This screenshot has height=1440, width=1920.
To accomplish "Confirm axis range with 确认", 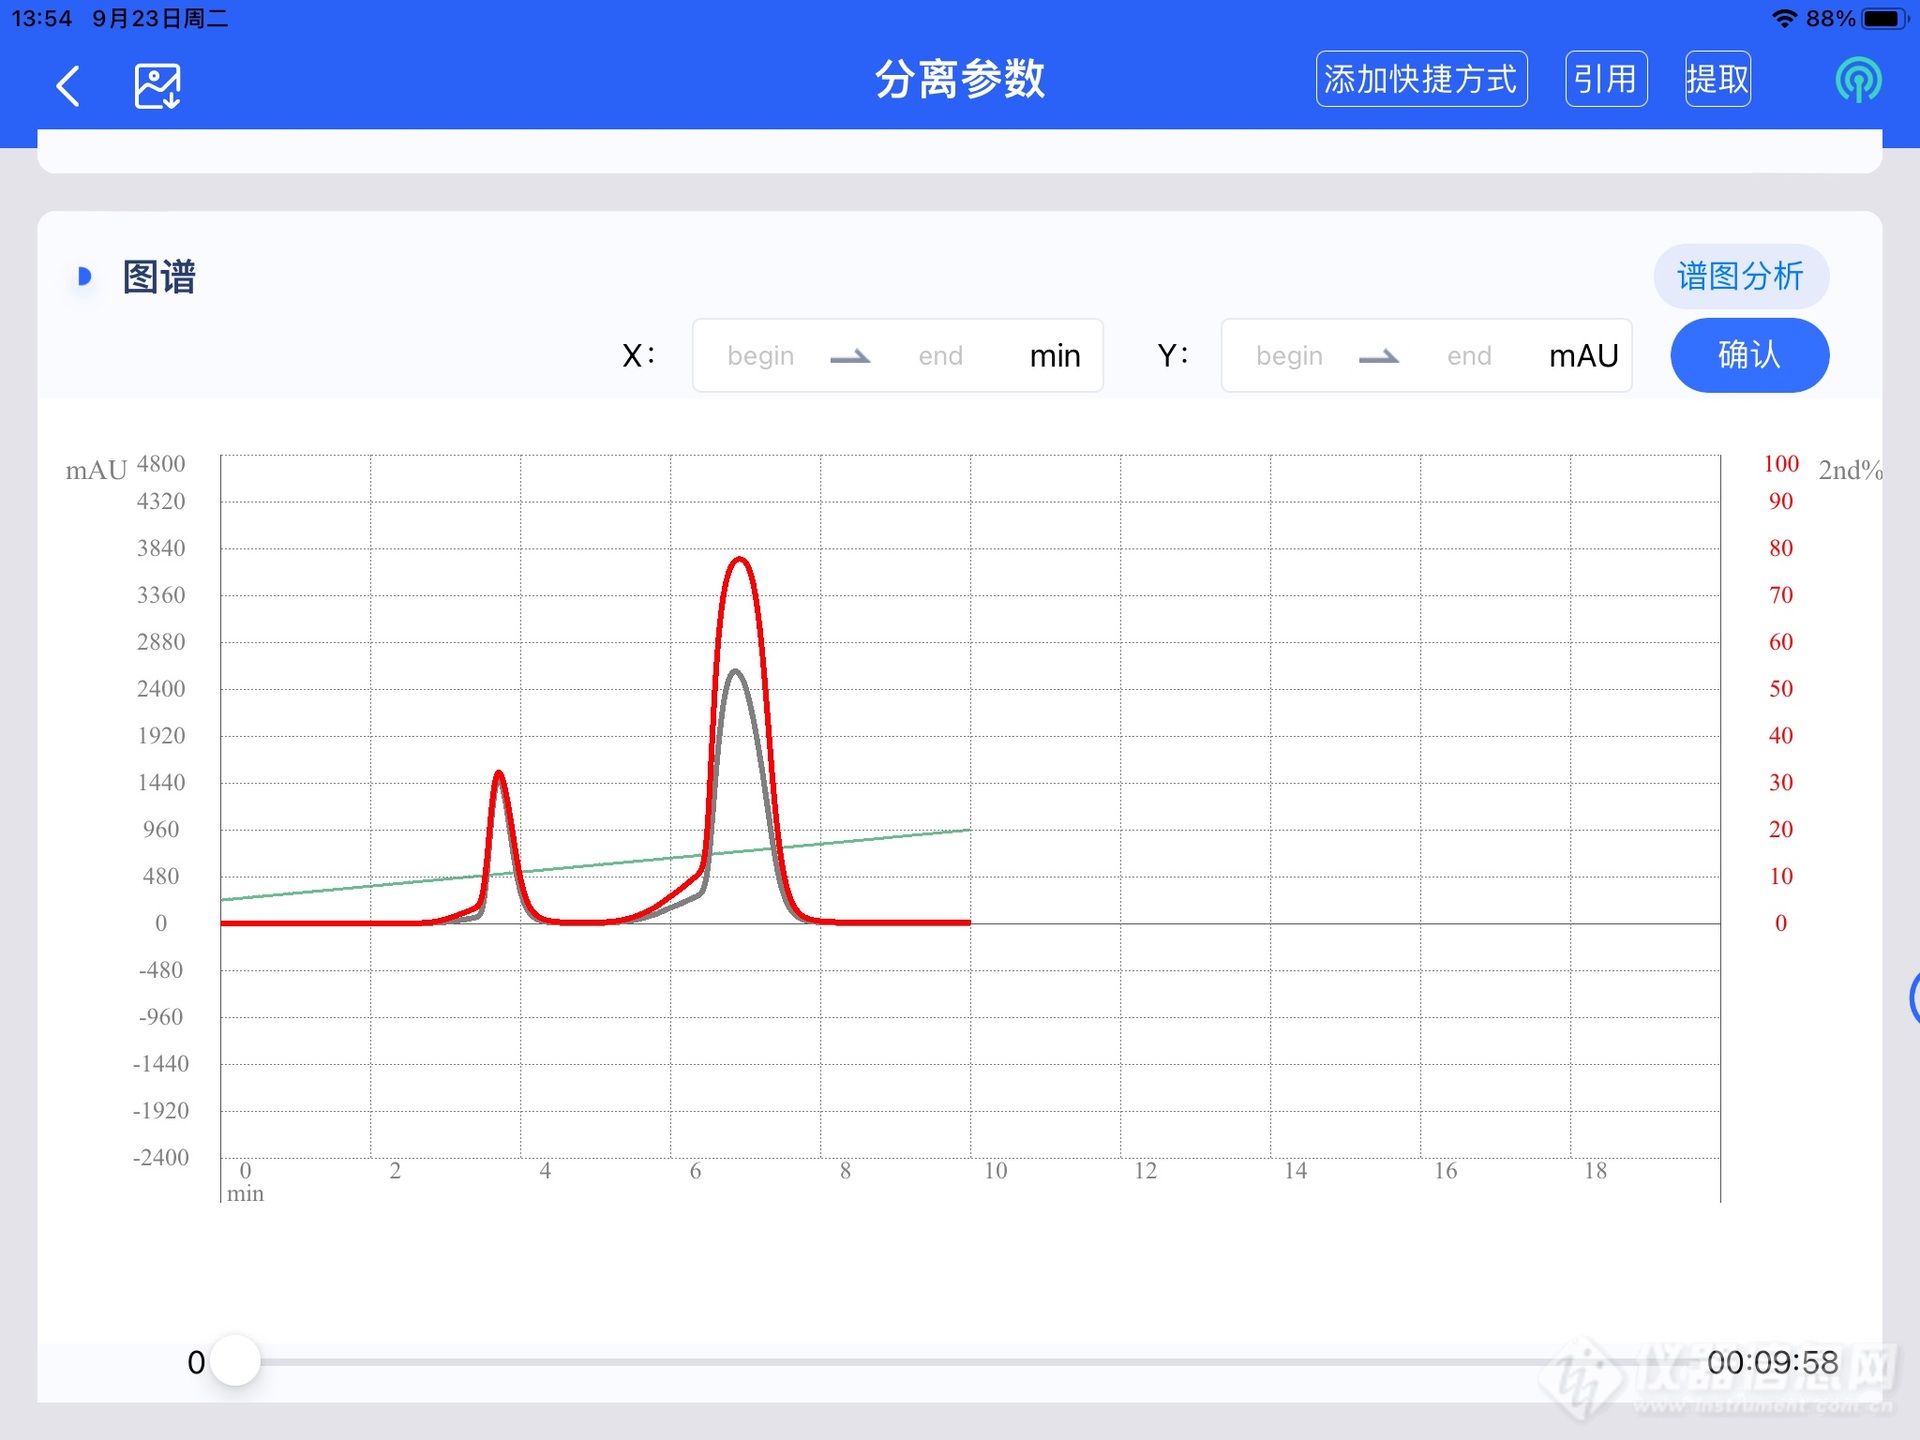I will (1749, 355).
